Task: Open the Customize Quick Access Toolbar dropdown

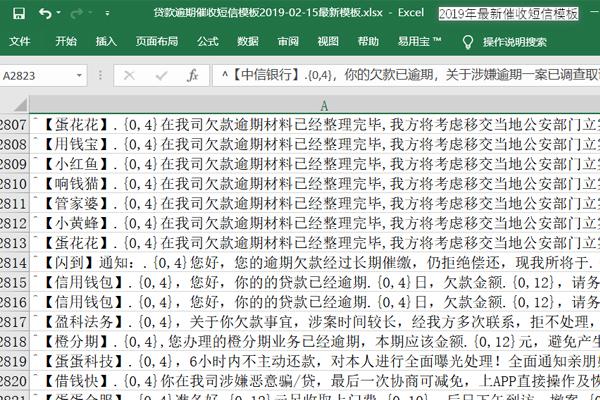Action: (108, 13)
